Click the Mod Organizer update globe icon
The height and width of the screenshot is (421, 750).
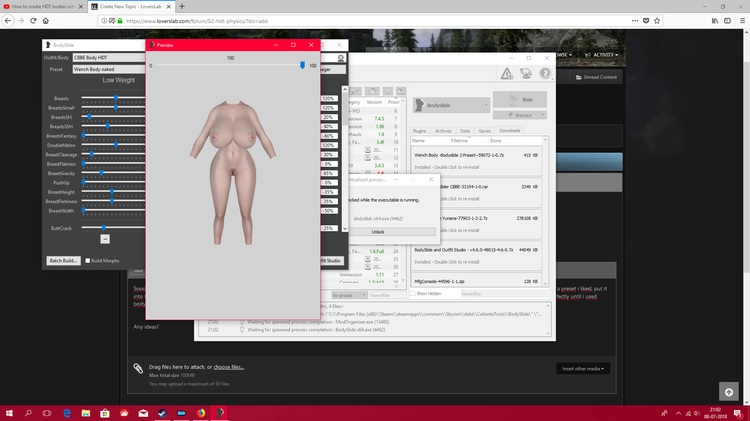click(x=526, y=73)
